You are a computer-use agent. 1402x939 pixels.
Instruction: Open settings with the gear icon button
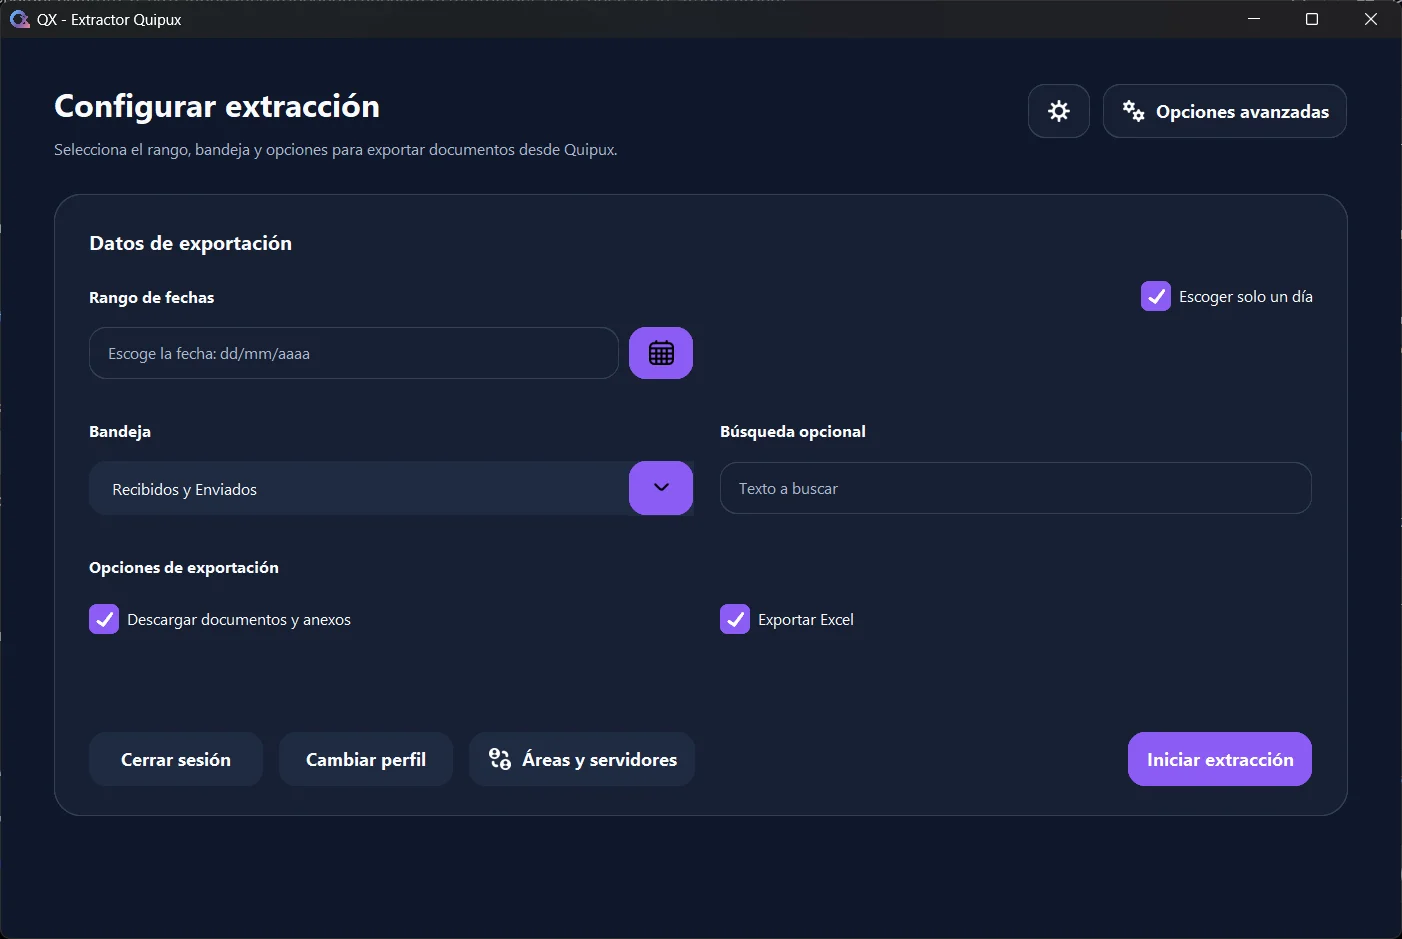pyautogui.click(x=1059, y=111)
